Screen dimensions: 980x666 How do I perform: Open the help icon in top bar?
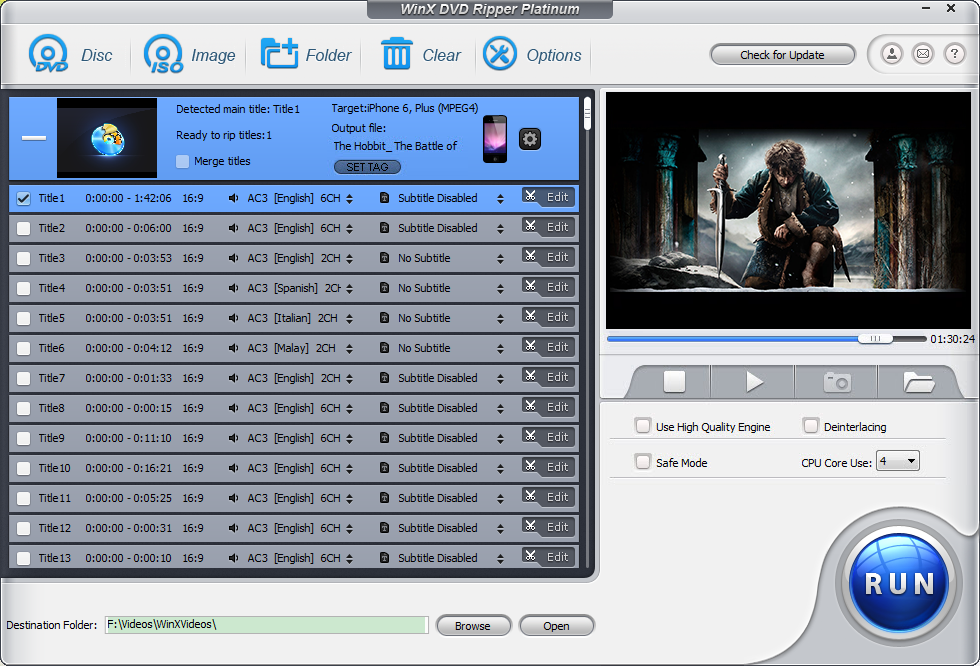coord(953,54)
